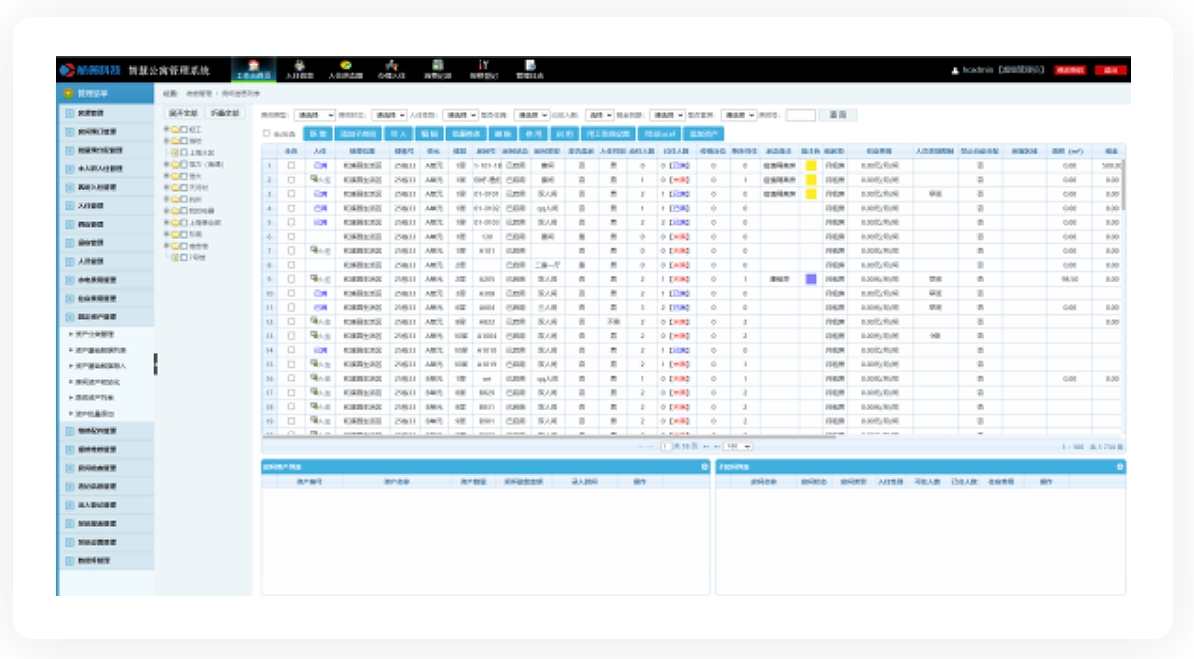Open the first filter dropdown above the table

click(314, 115)
